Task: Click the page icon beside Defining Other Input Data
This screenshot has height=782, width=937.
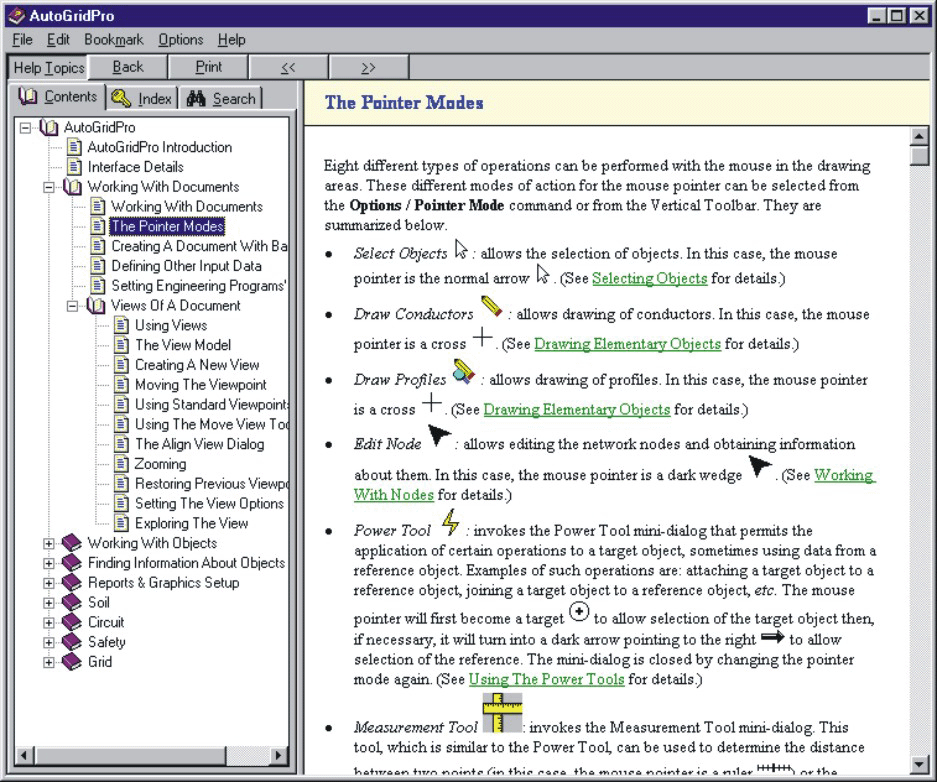Action: pyautogui.click(x=97, y=266)
